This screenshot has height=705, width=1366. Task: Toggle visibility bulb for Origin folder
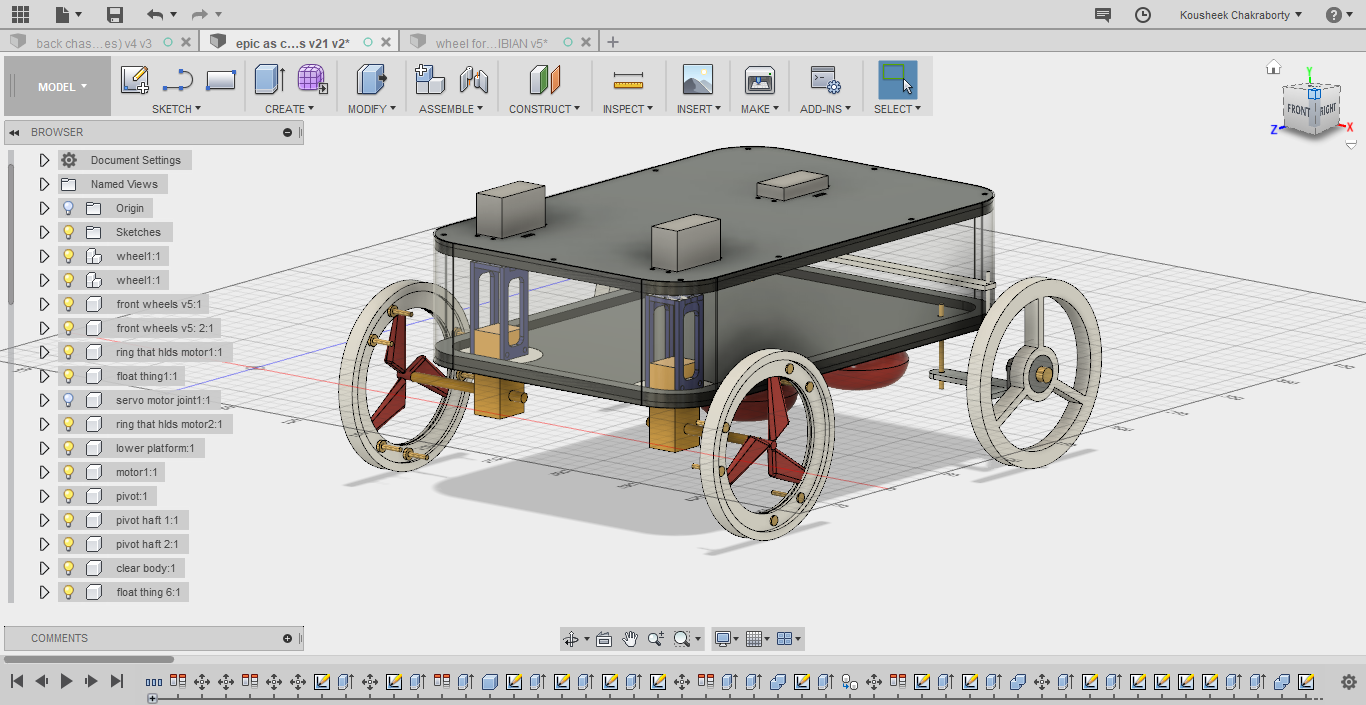point(69,208)
